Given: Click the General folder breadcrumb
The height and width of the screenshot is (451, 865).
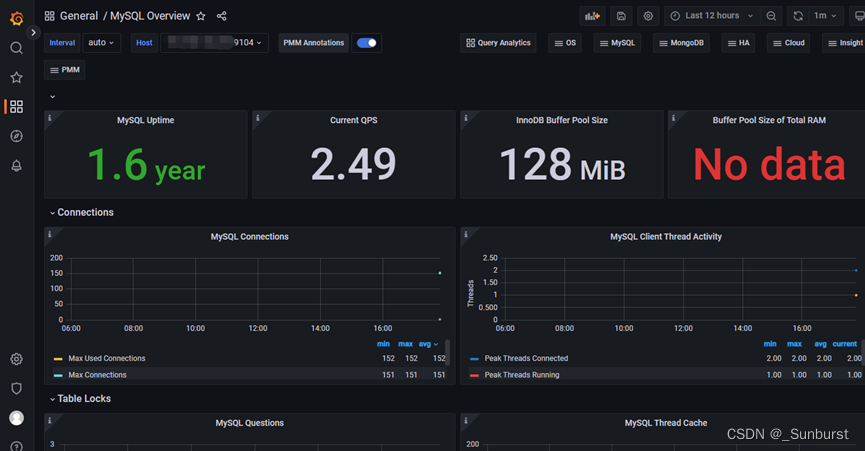Looking at the screenshot, I should [x=79, y=16].
